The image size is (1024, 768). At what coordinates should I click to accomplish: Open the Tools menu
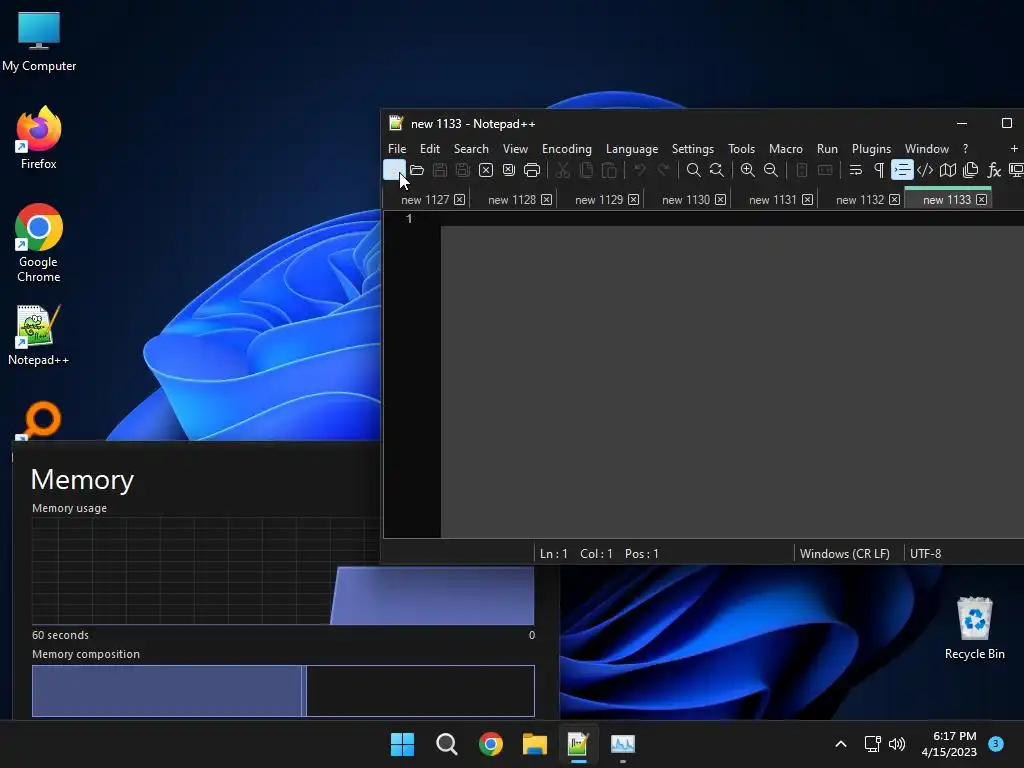pyautogui.click(x=741, y=149)
